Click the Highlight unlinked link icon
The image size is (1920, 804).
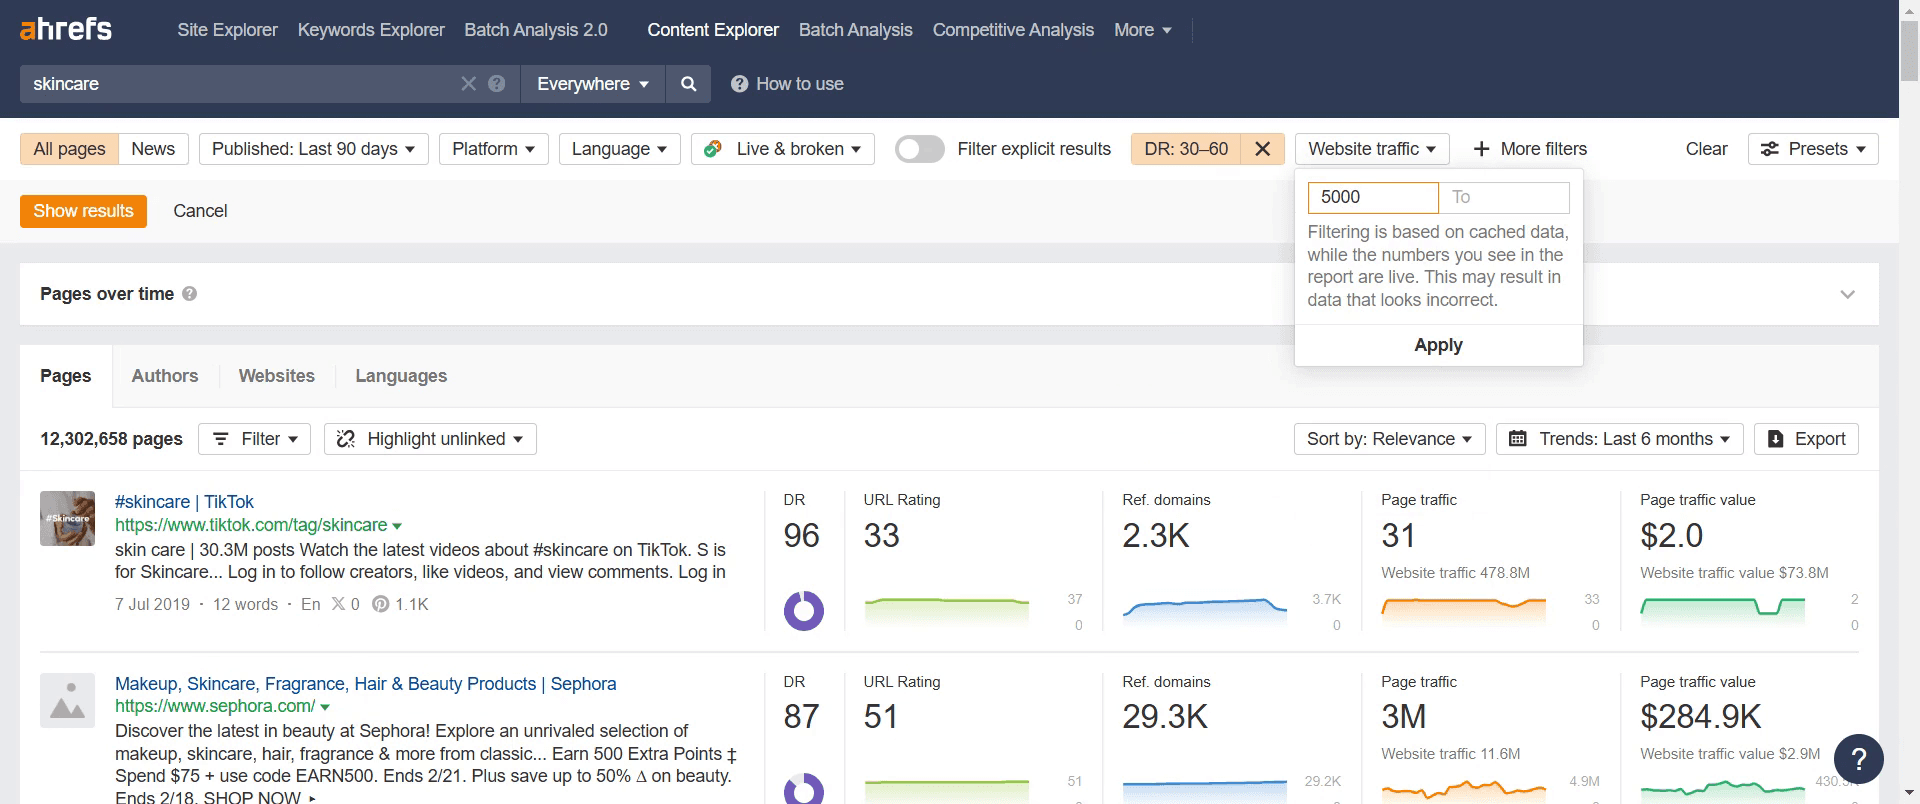[x=346, y=439]
